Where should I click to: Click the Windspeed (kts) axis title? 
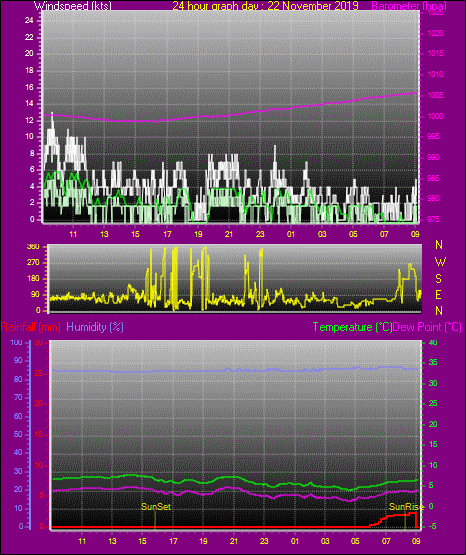[x=73, y=5]
